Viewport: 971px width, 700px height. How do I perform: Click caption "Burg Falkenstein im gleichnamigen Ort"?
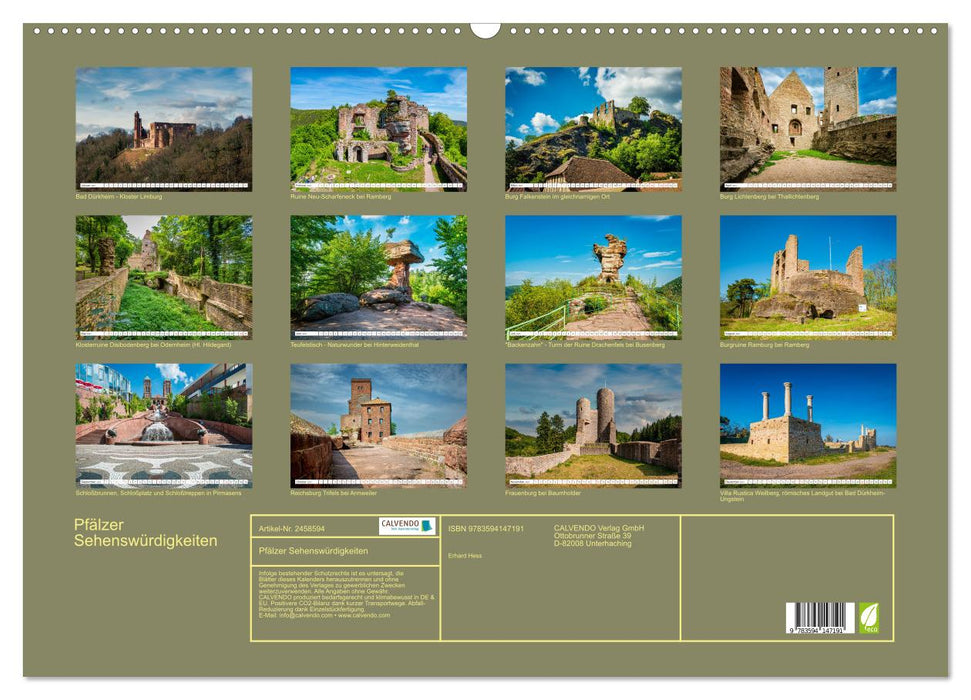tap(557, 196)
